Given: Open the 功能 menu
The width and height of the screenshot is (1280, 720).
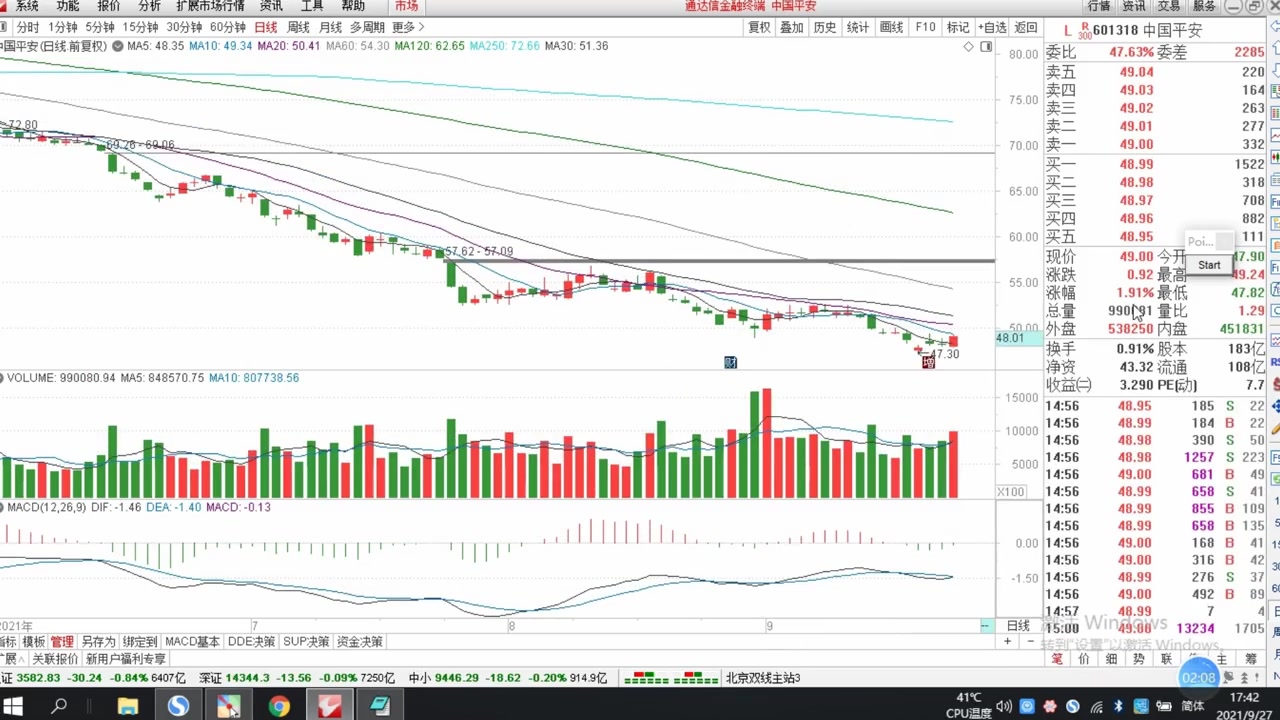Looking at the screenshot, I should (68, 6).
